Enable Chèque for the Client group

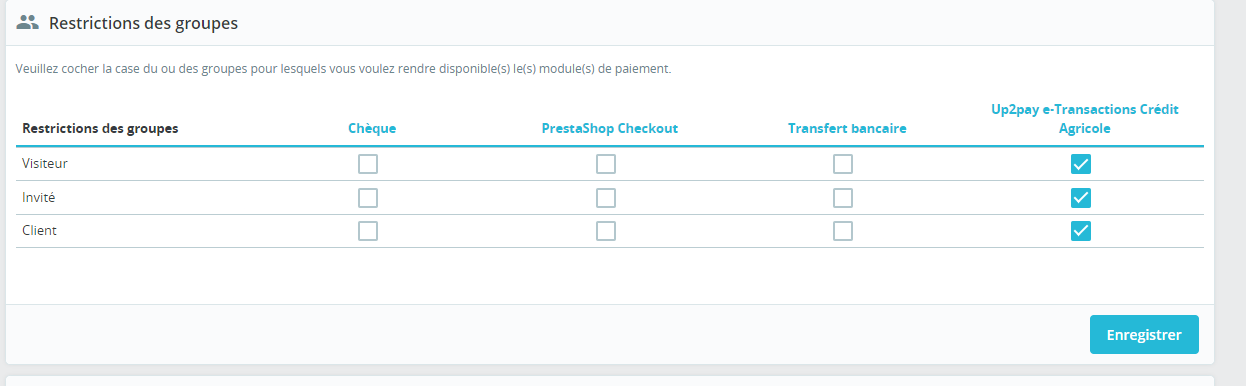[x=368, y=231]
